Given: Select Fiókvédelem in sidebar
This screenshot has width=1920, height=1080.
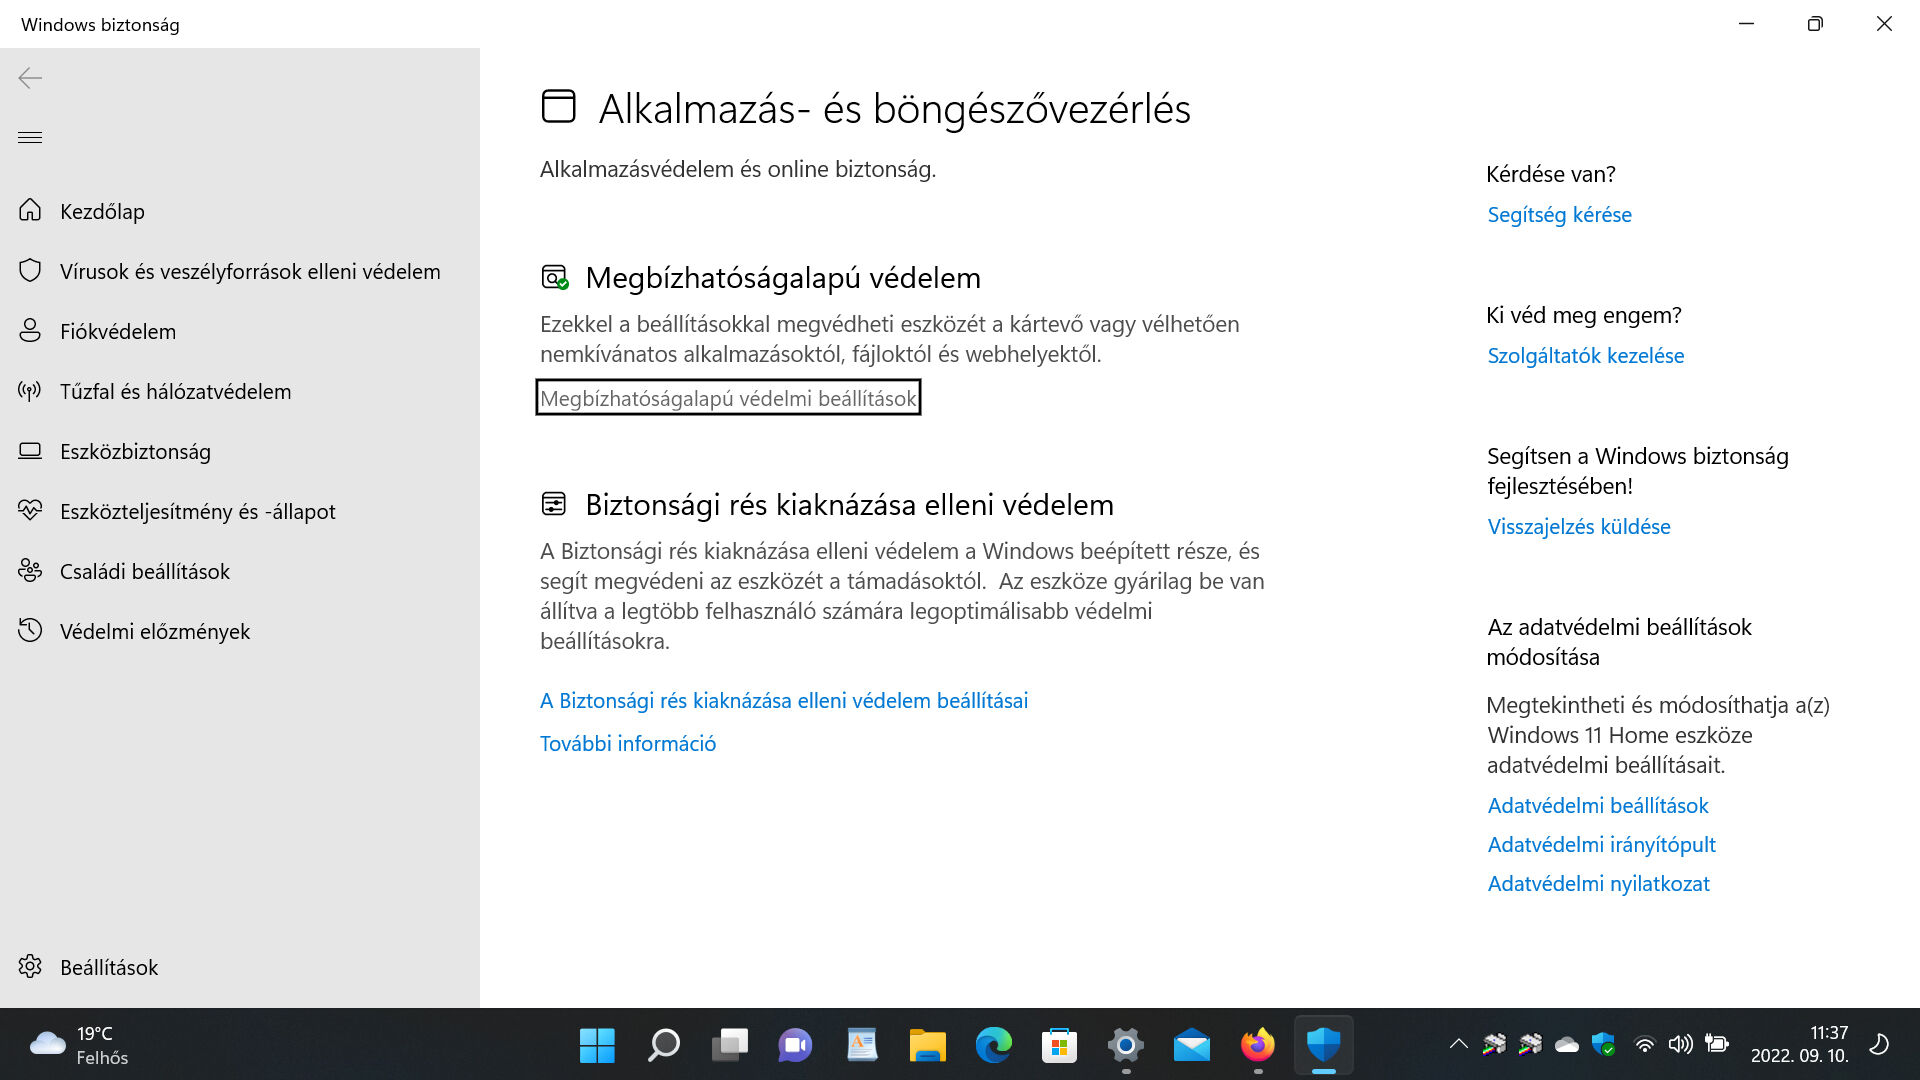Looking at the screenshot, I should pyautogui.click(x=117, y=331).
